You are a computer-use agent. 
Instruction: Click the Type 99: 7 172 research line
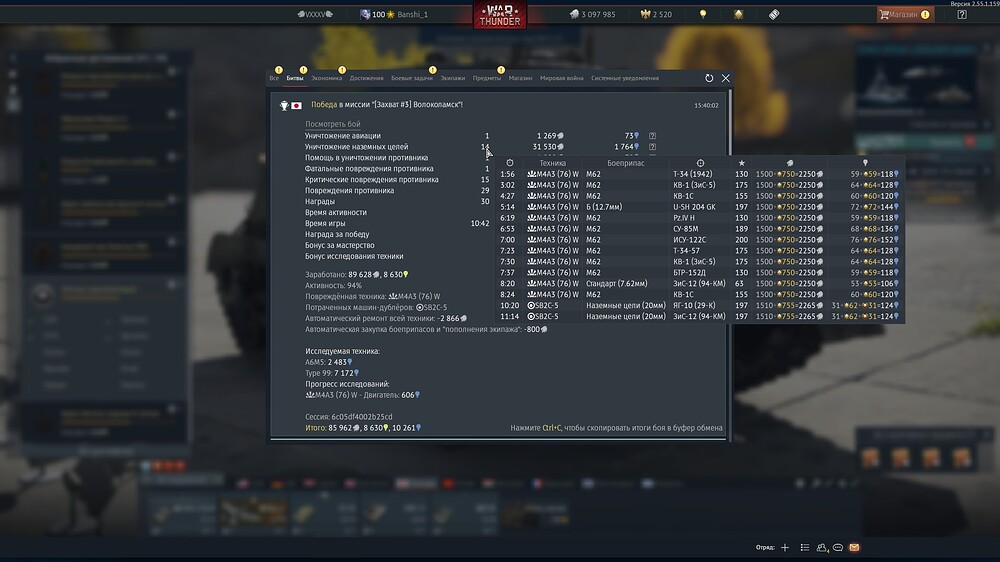(332, 373)
